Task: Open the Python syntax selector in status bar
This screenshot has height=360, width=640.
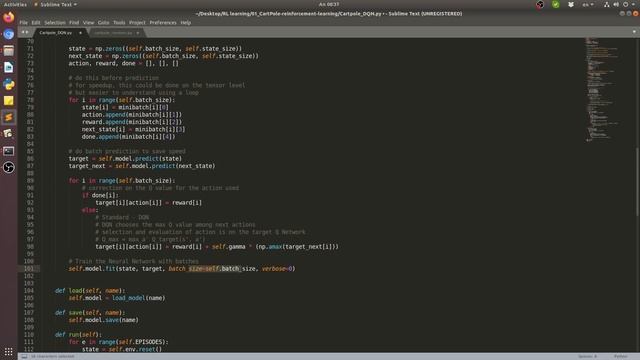Action: pyautogui.click(x=620, y=356)
